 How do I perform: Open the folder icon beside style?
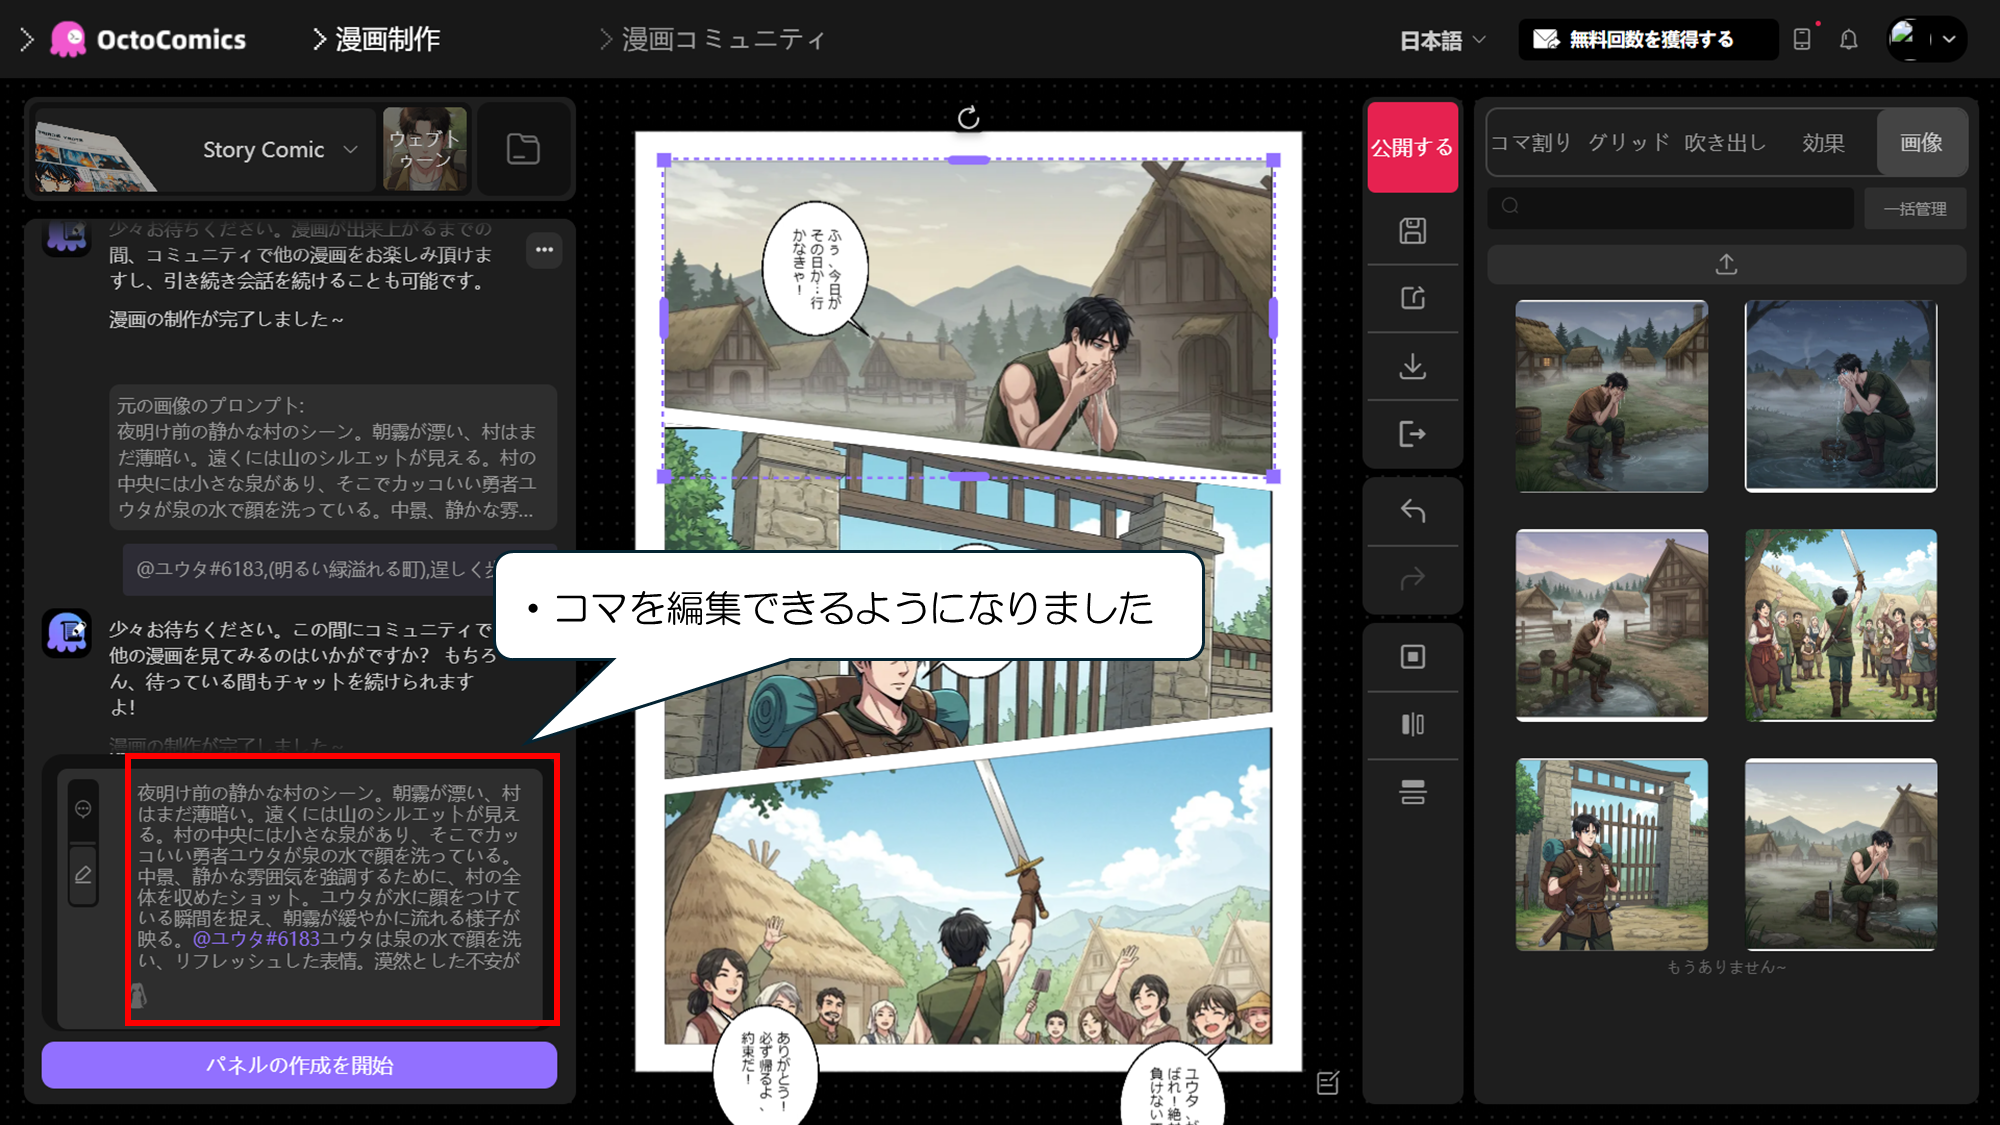click(x=523, y=149)
